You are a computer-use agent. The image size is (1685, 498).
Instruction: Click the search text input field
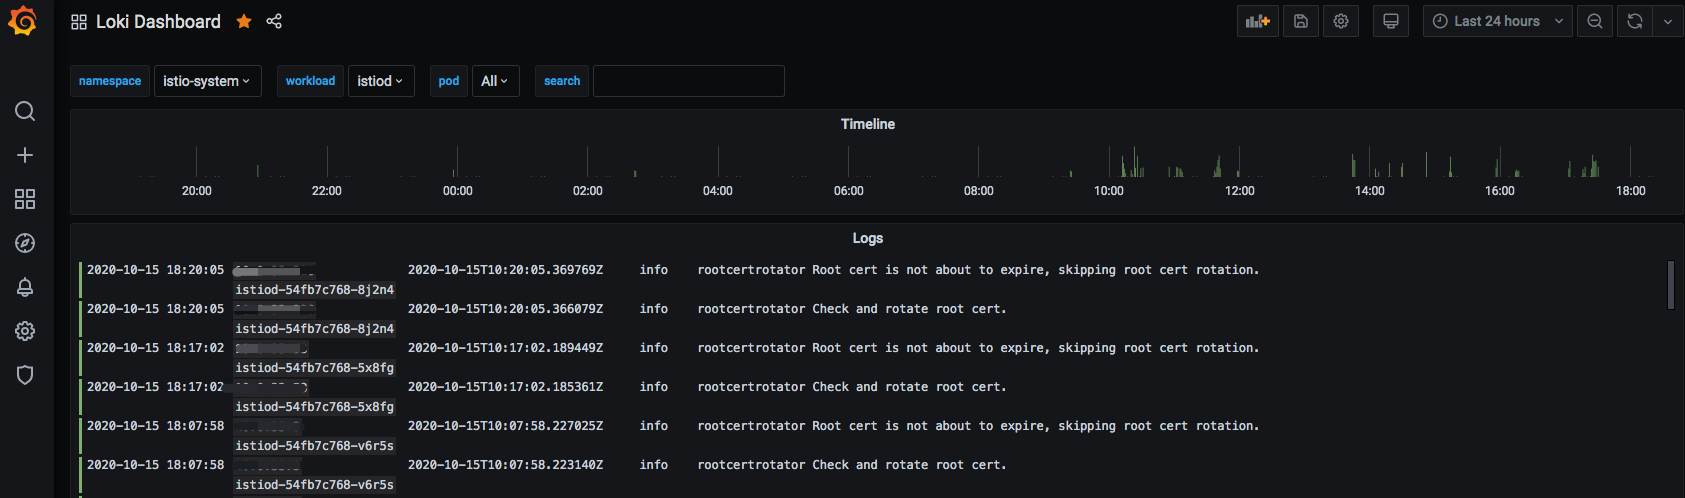[688, 81]
